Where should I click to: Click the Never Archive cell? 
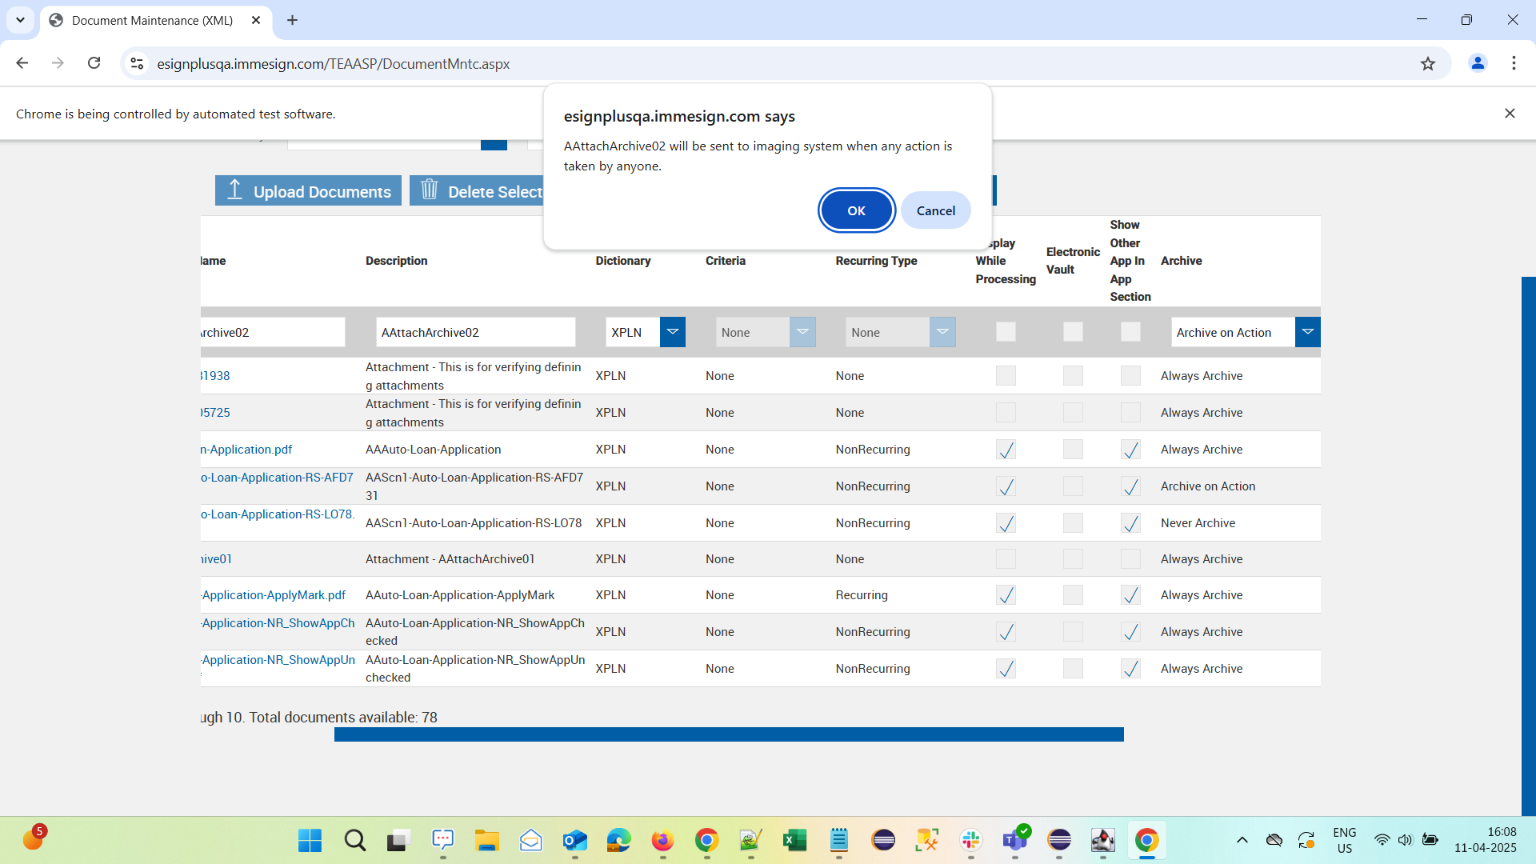point(1198,523)
